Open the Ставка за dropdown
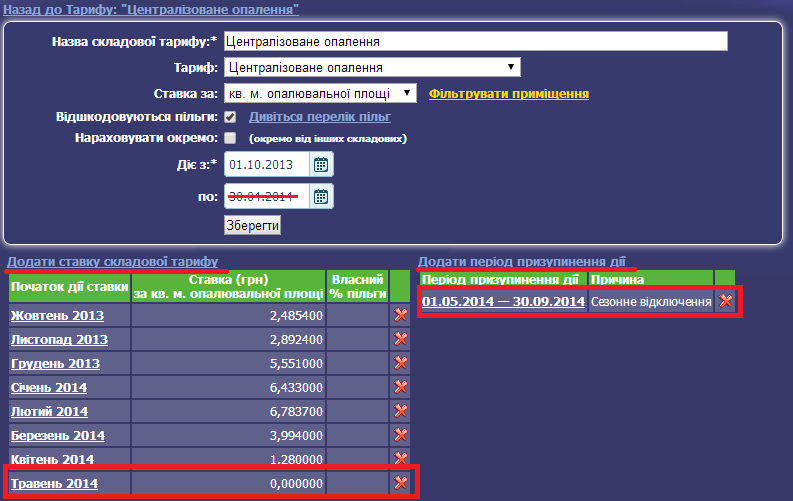This screenshot has width=793, height=501. [320, 93]
